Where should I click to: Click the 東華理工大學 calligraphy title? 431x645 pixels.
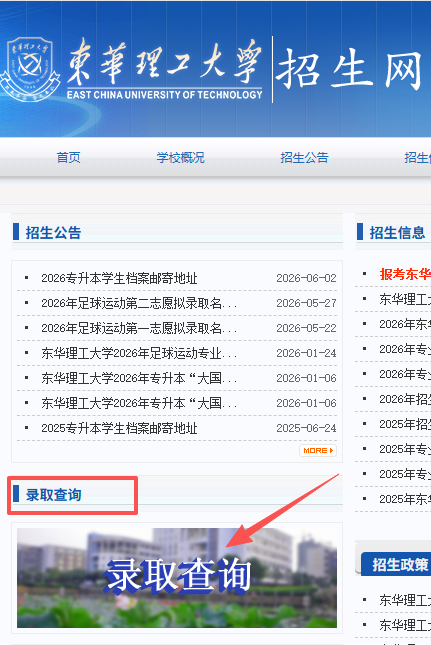point(165,62)
